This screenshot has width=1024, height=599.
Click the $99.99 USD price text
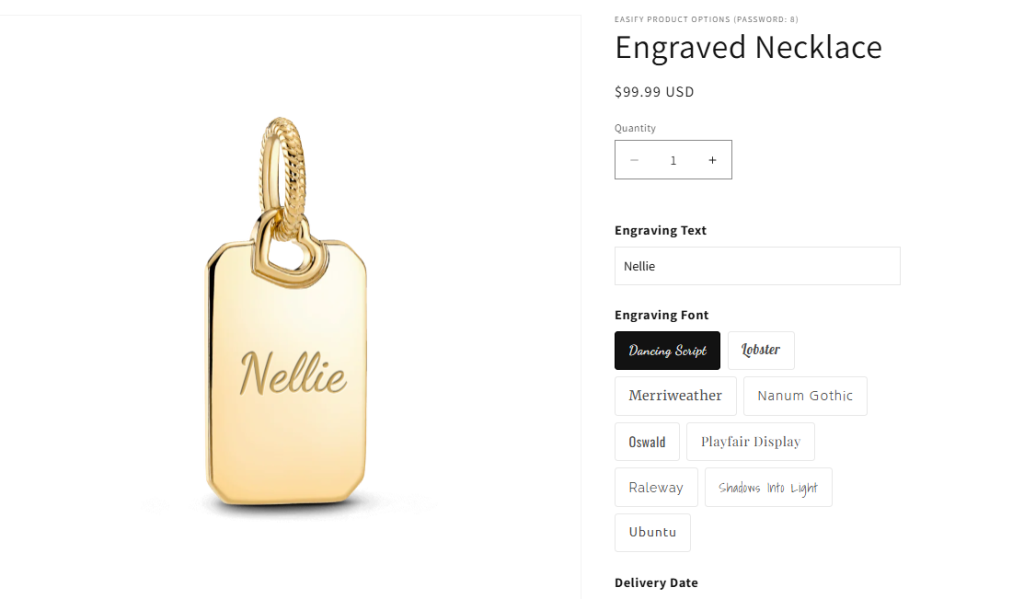tap(654, 92)
